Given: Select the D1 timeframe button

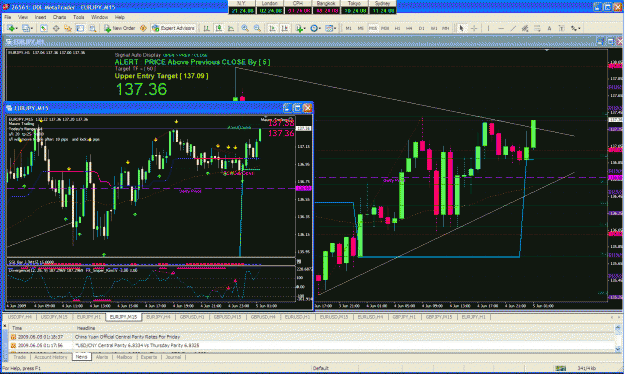Looking at the screenshot, I should tap(421, 28).
